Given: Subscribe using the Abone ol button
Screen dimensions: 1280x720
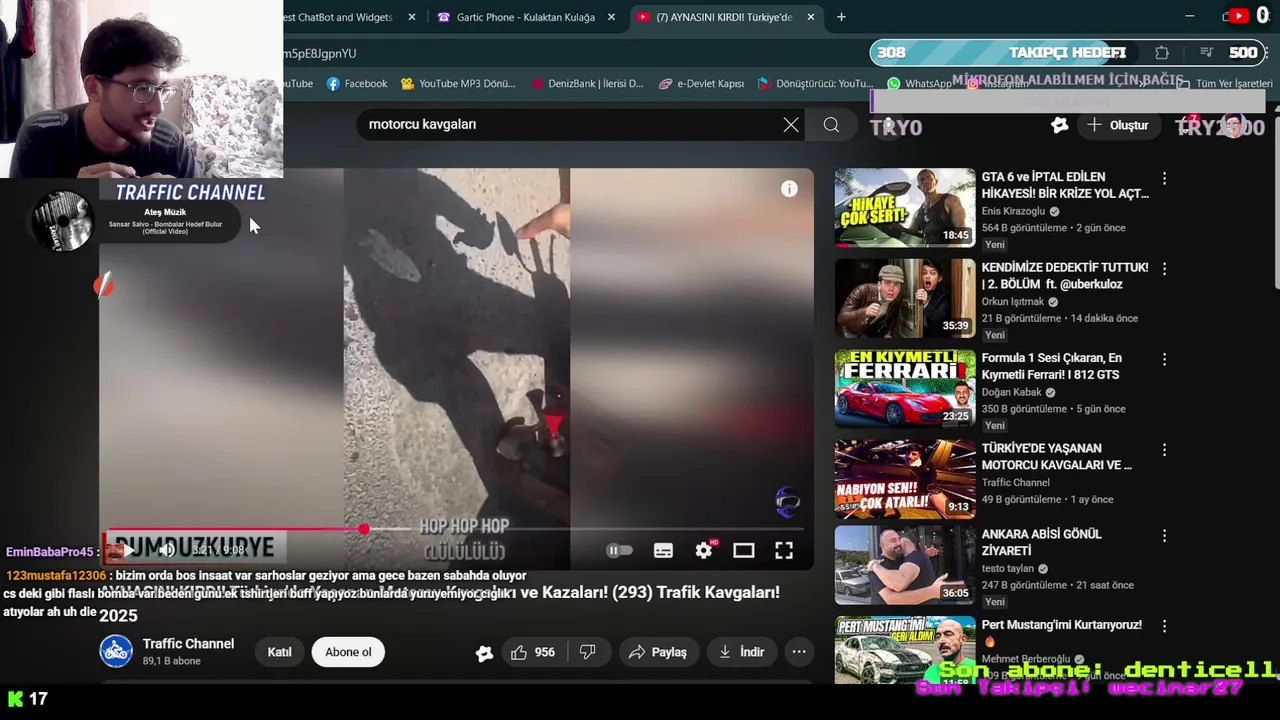Looking at the screenshot, I should [x=348, y=652].
